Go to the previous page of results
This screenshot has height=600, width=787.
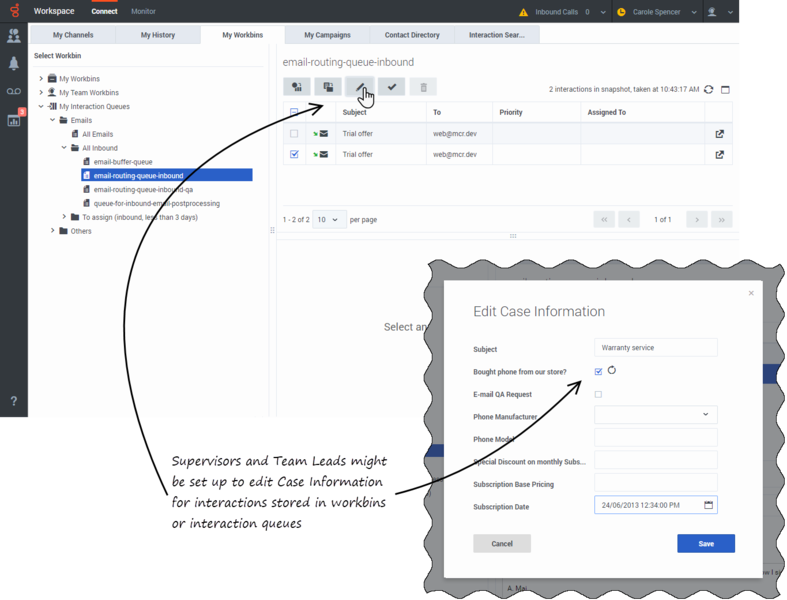628,219
